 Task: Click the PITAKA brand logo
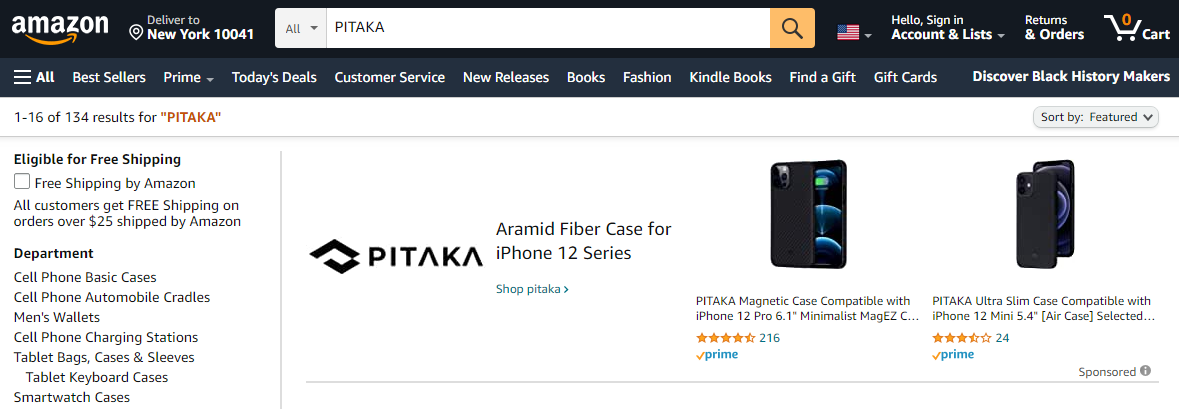[396, 256]
